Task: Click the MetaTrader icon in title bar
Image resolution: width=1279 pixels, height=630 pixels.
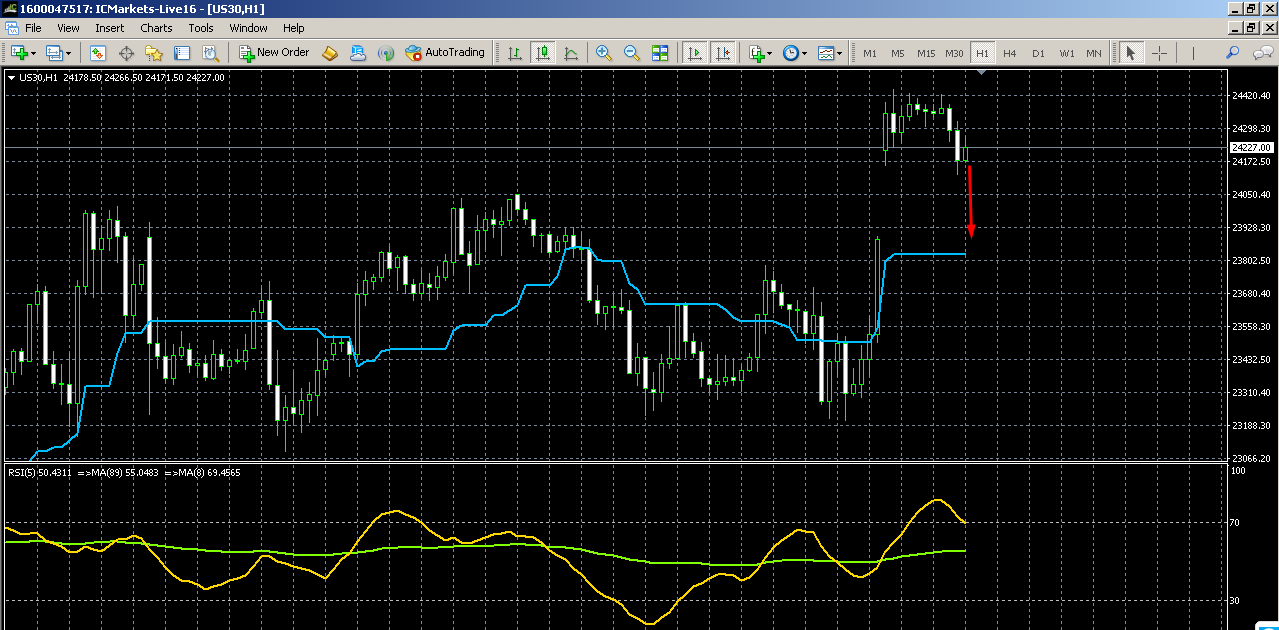Action: (9, 9)
